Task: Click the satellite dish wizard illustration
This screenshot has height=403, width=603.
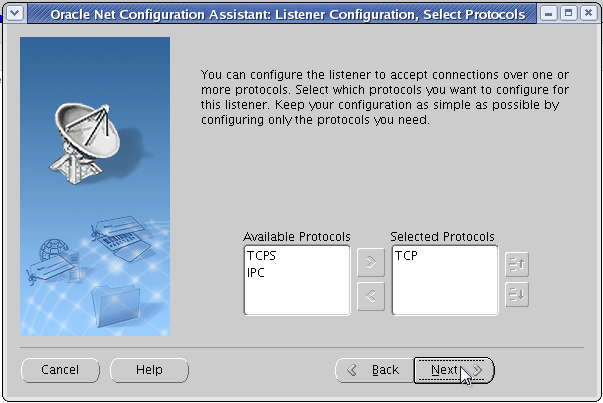Action: (95, 187)
